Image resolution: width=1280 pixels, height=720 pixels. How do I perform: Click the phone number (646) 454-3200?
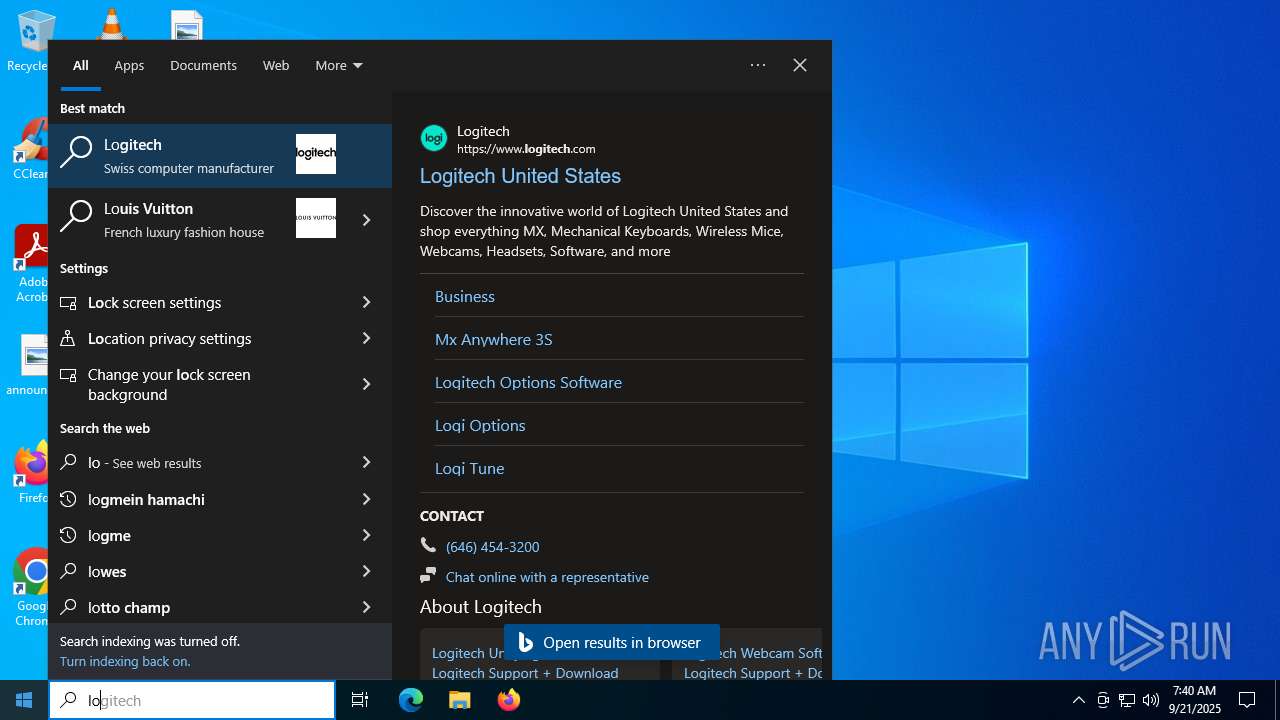(x=492, y=547)
